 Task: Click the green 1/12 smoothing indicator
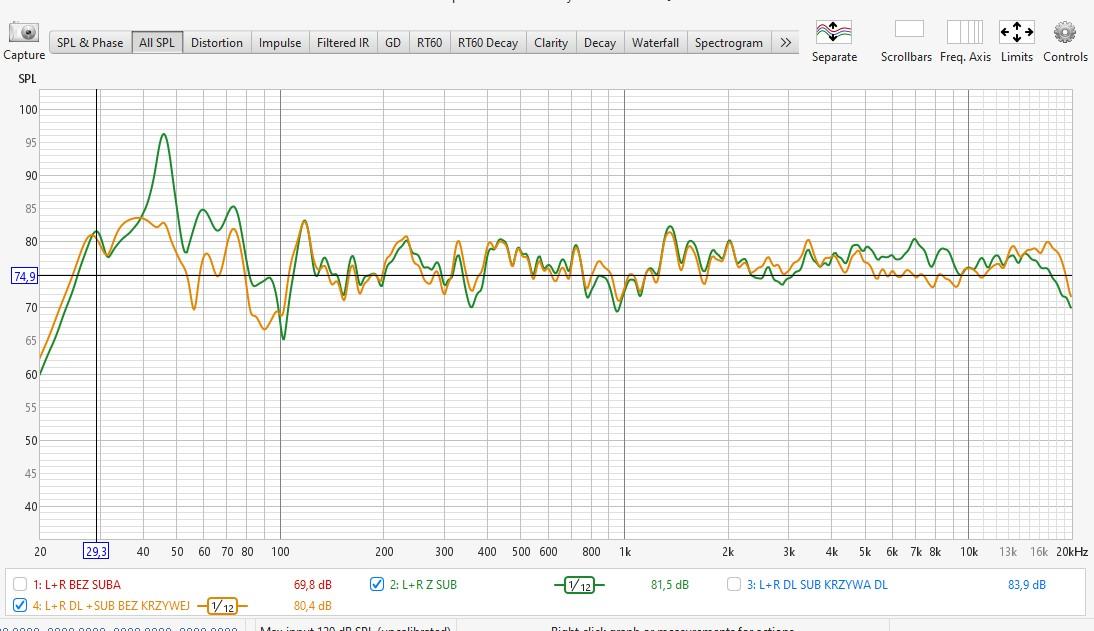click(x=579, y=585)
